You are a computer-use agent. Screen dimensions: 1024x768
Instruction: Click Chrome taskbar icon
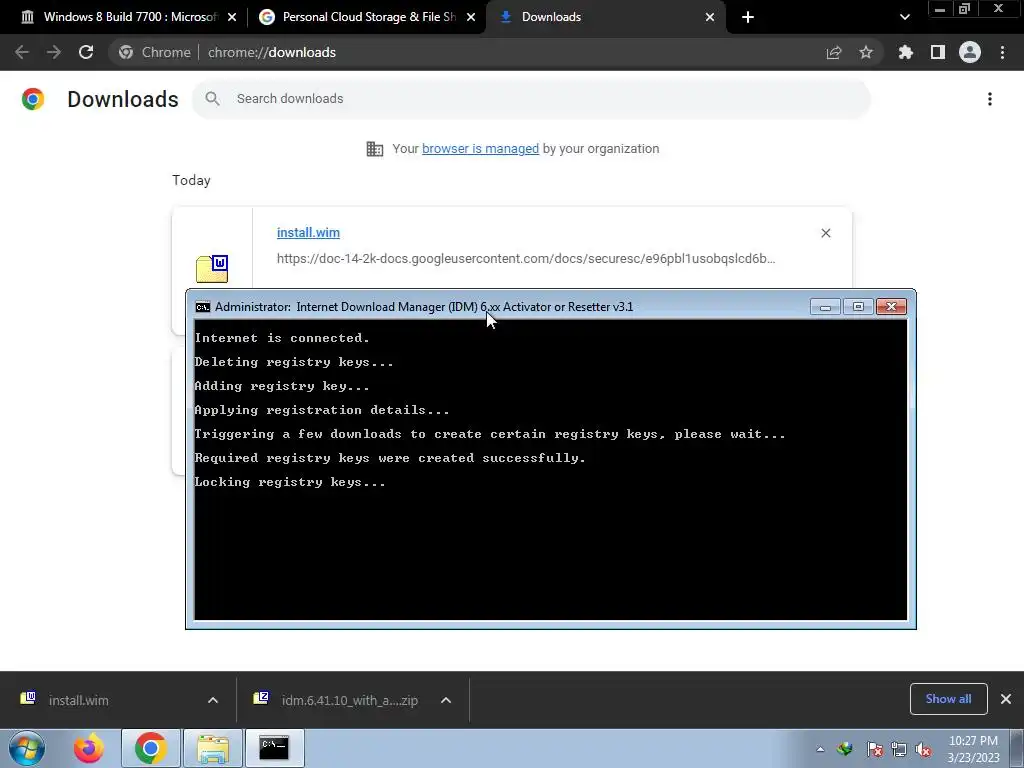[x=150, y=748]
